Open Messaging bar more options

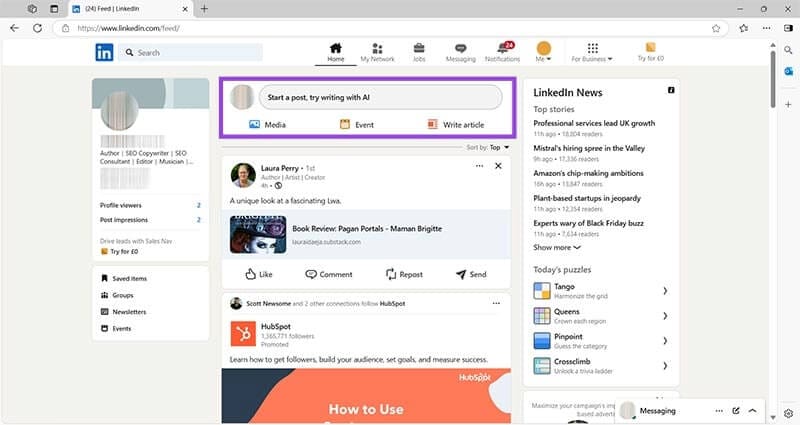pyautogui.click(x=719, y=411)
